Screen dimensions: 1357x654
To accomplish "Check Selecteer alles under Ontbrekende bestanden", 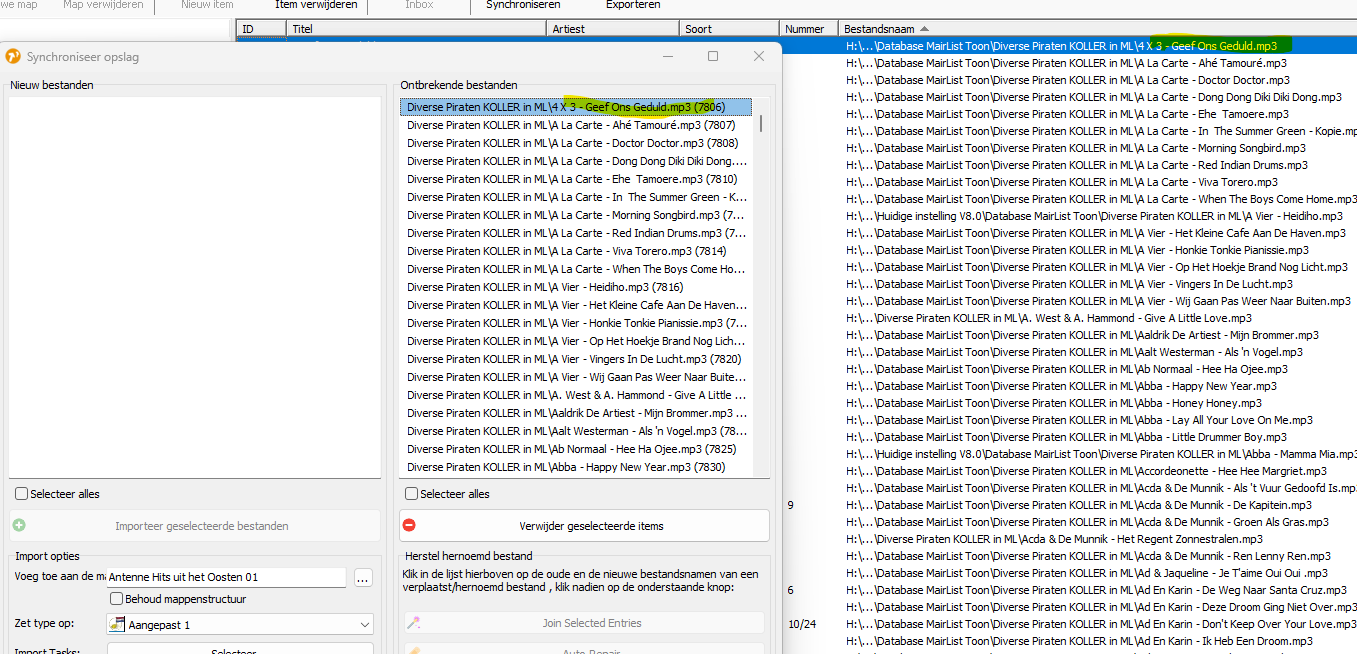I will click(411, 494).
